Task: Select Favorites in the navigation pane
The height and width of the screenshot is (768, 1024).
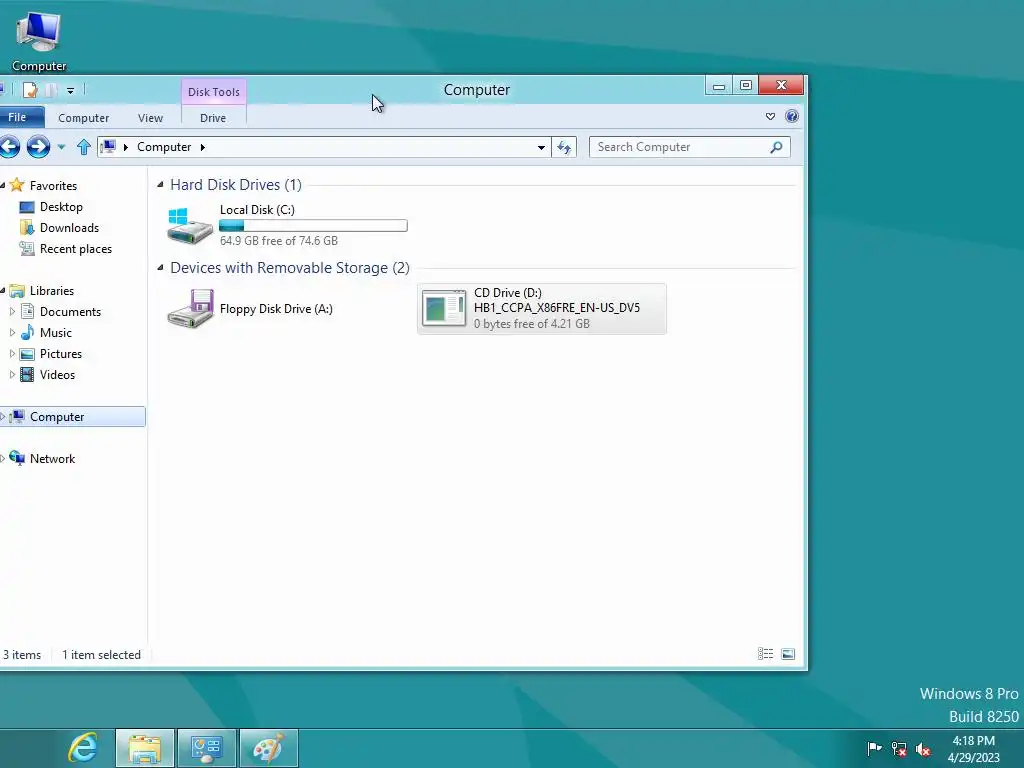Action: (x=53, y=185)
